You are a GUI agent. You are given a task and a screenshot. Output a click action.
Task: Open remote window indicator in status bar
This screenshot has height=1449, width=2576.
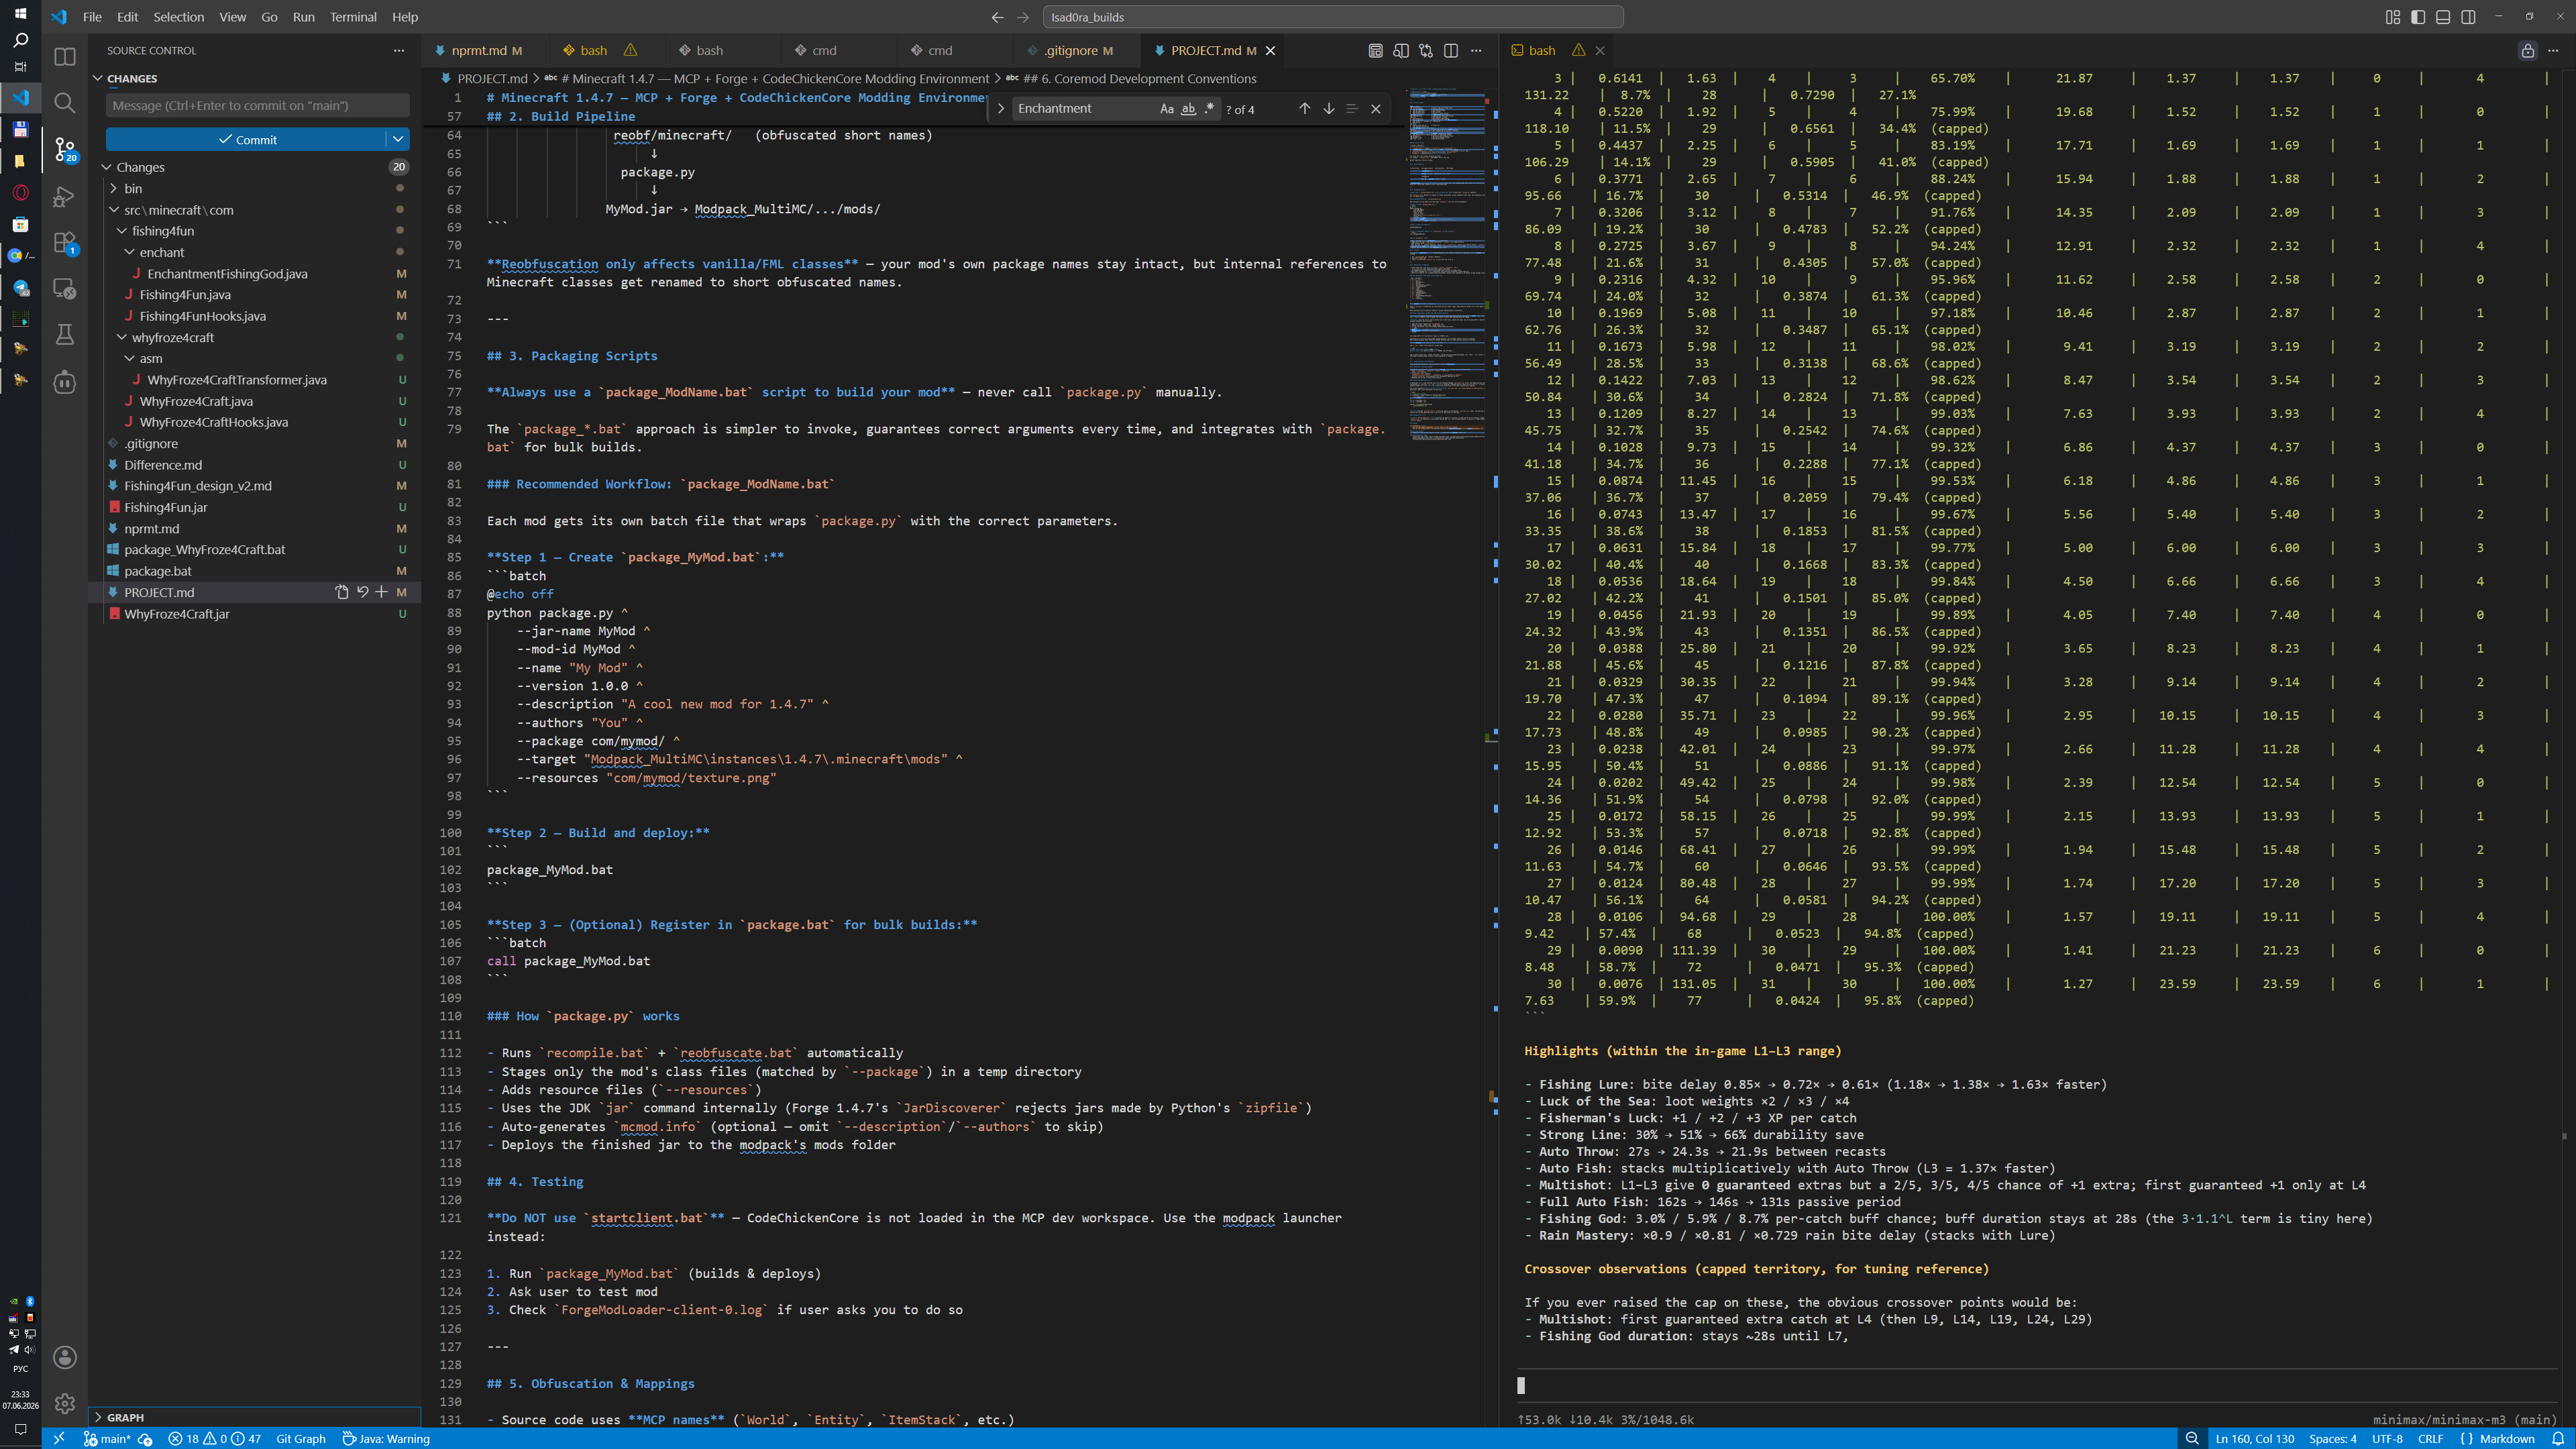click(59, 1439)
